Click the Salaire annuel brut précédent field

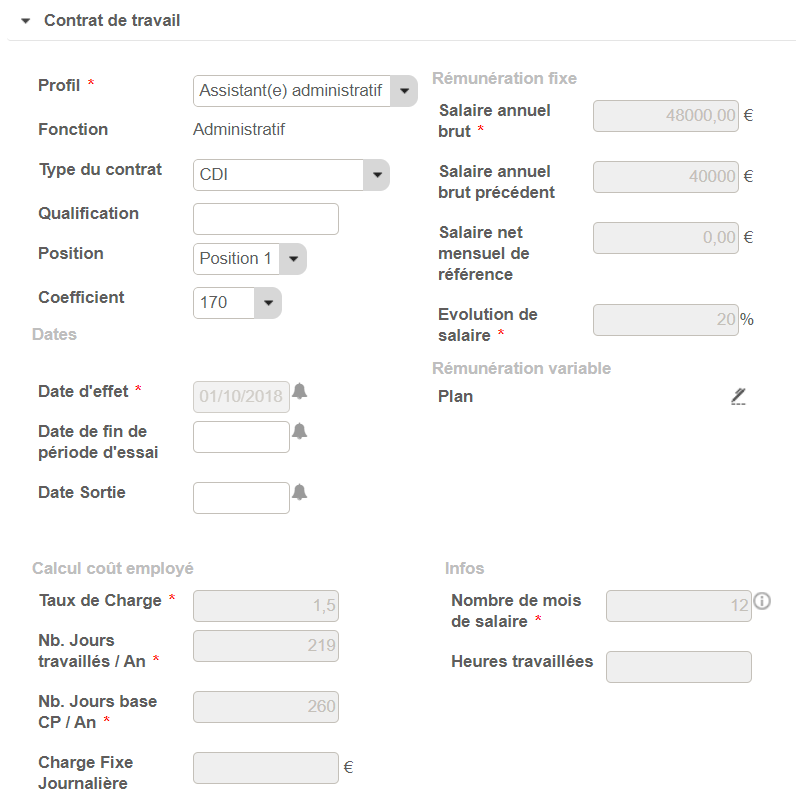[x=666, y=176]
